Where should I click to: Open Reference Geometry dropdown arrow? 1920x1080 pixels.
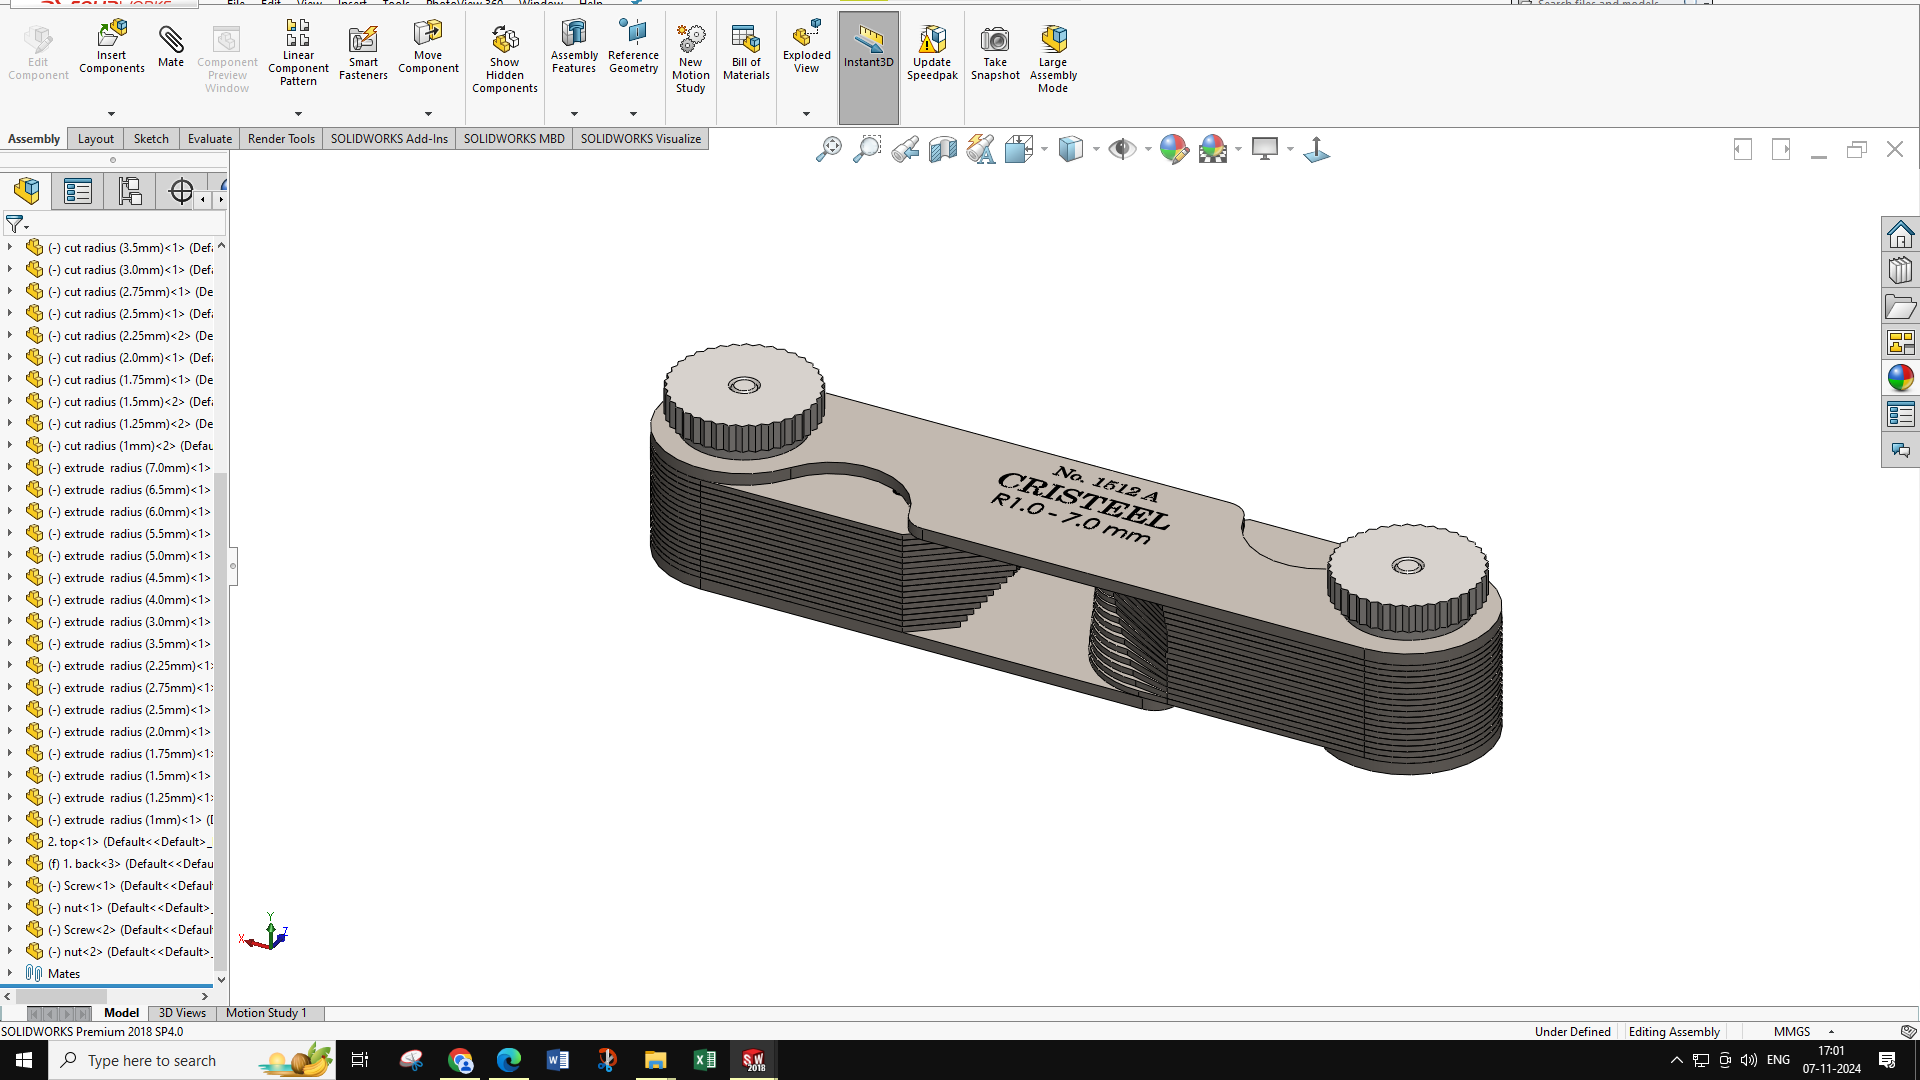point(633,114)
